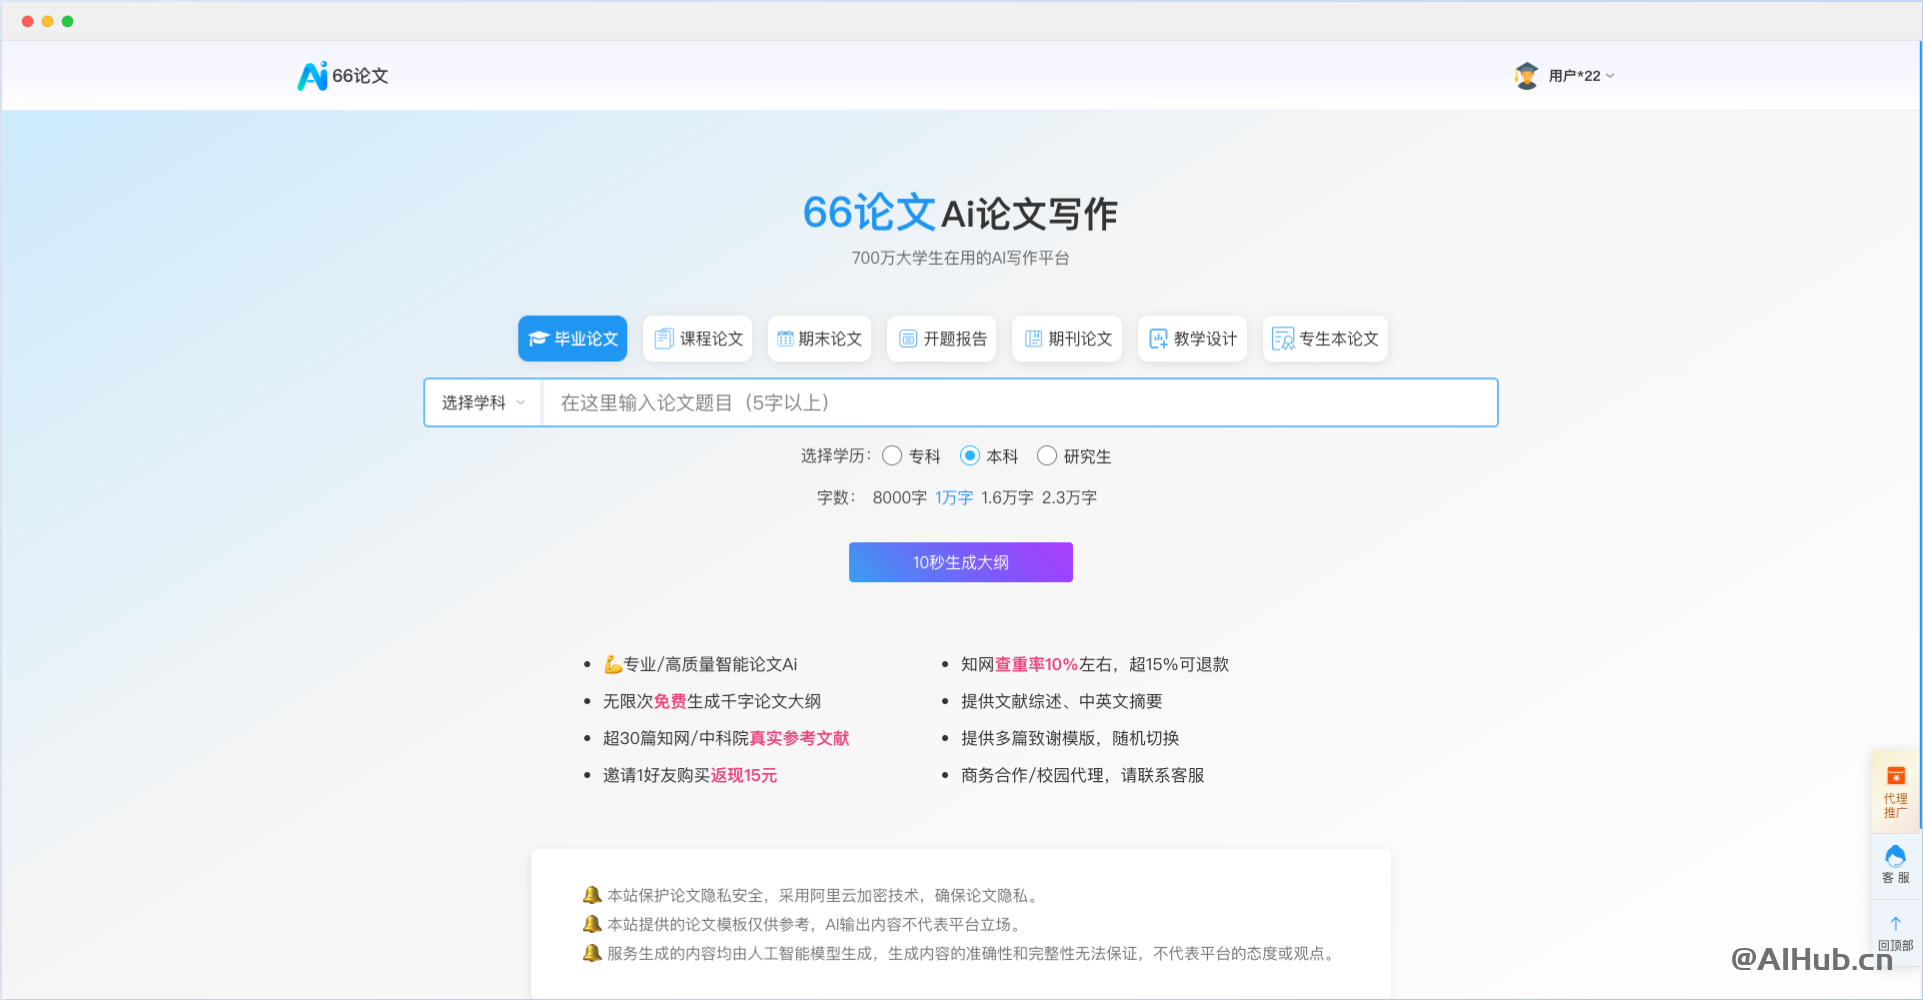The height and width of the screenshot is (1000, 1923).
Task: Select the 2.3万字 word count option
Action: coord(1068,497)
